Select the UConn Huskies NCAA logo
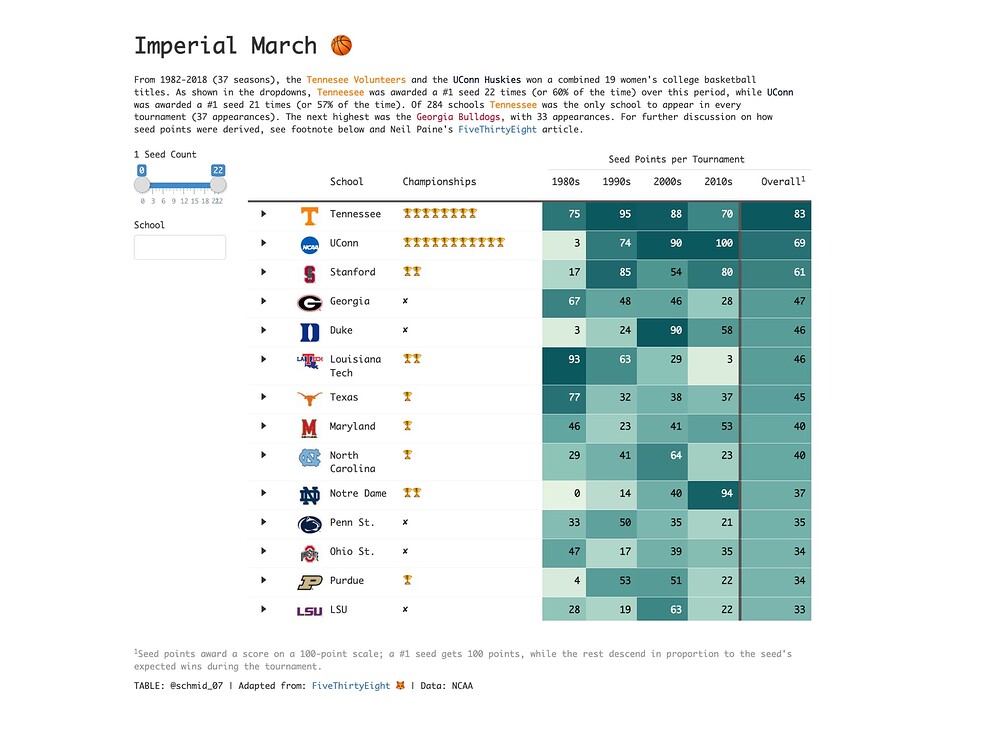982x750 pixels. coord(308,242)
